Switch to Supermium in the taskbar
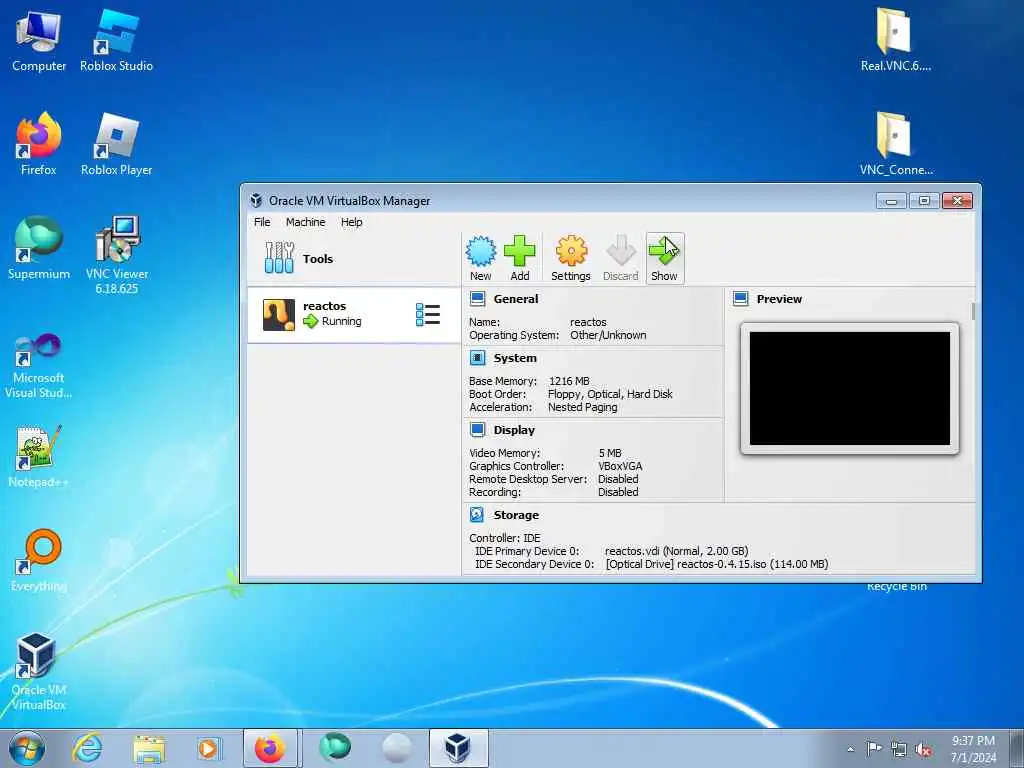1024x768 pixels. pos(335,748)
